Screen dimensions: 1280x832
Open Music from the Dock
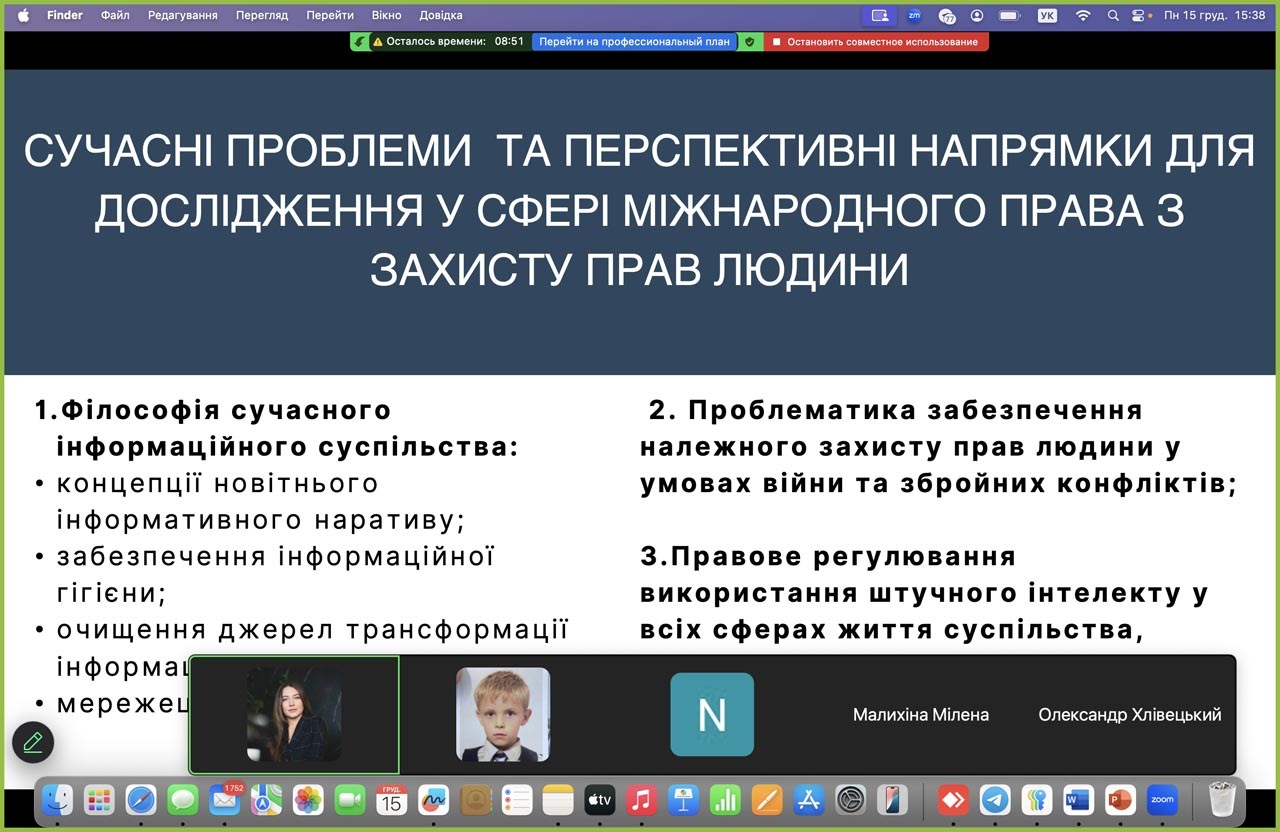click(x=641, y=800)
